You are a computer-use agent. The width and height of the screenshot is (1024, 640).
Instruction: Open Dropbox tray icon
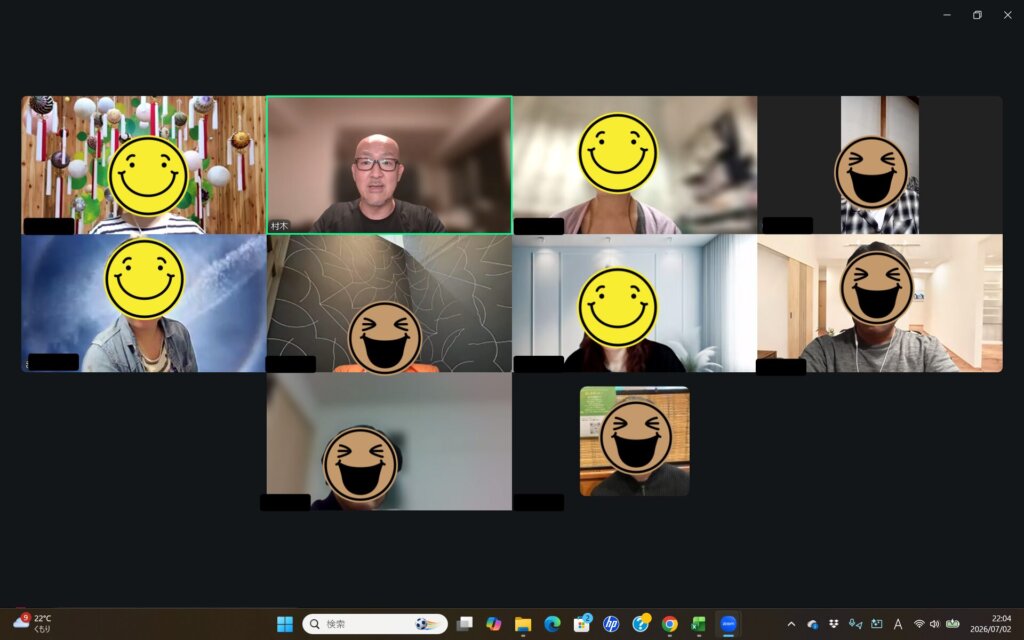click(x=834, y=624)
